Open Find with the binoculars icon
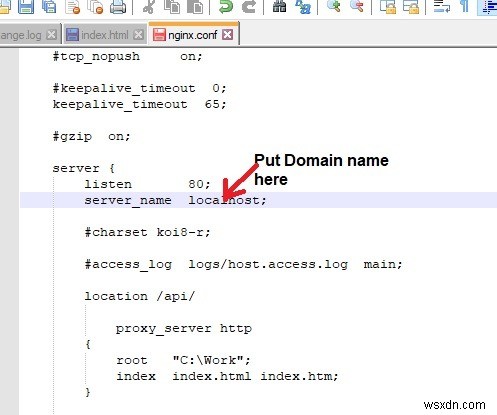 click(x=280, y=6)
